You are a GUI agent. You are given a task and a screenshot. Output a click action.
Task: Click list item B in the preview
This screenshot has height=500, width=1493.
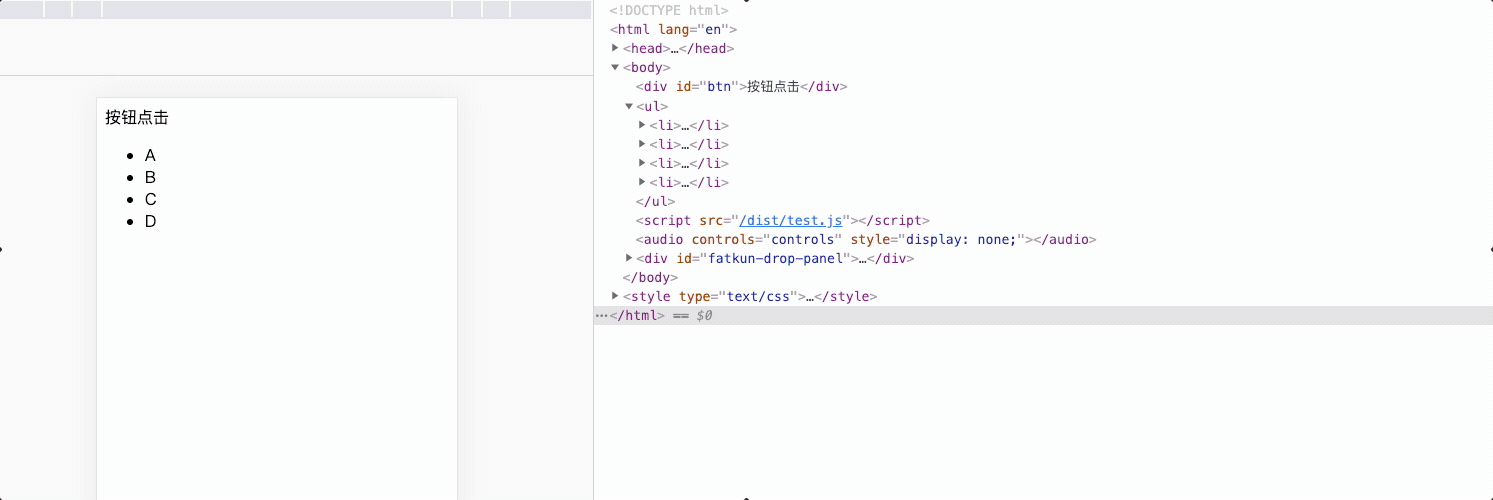(x=150, y=178)
